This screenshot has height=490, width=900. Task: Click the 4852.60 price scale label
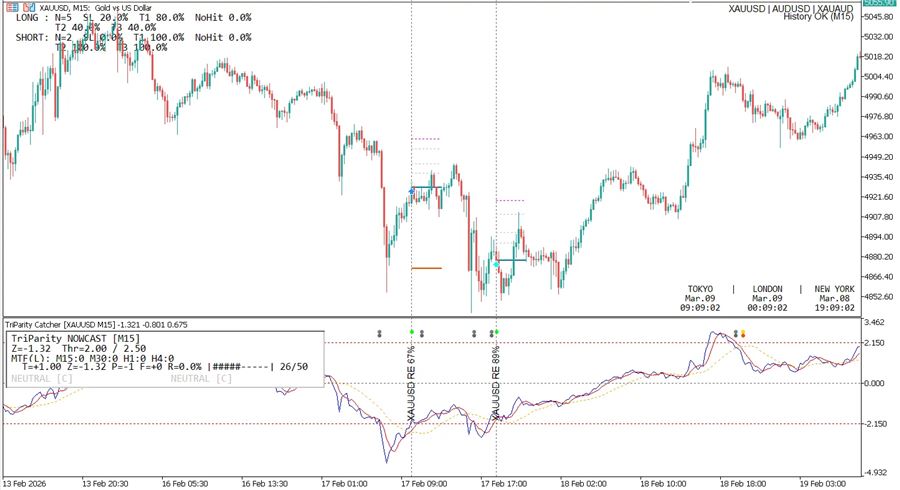click(x=878, y=297)
